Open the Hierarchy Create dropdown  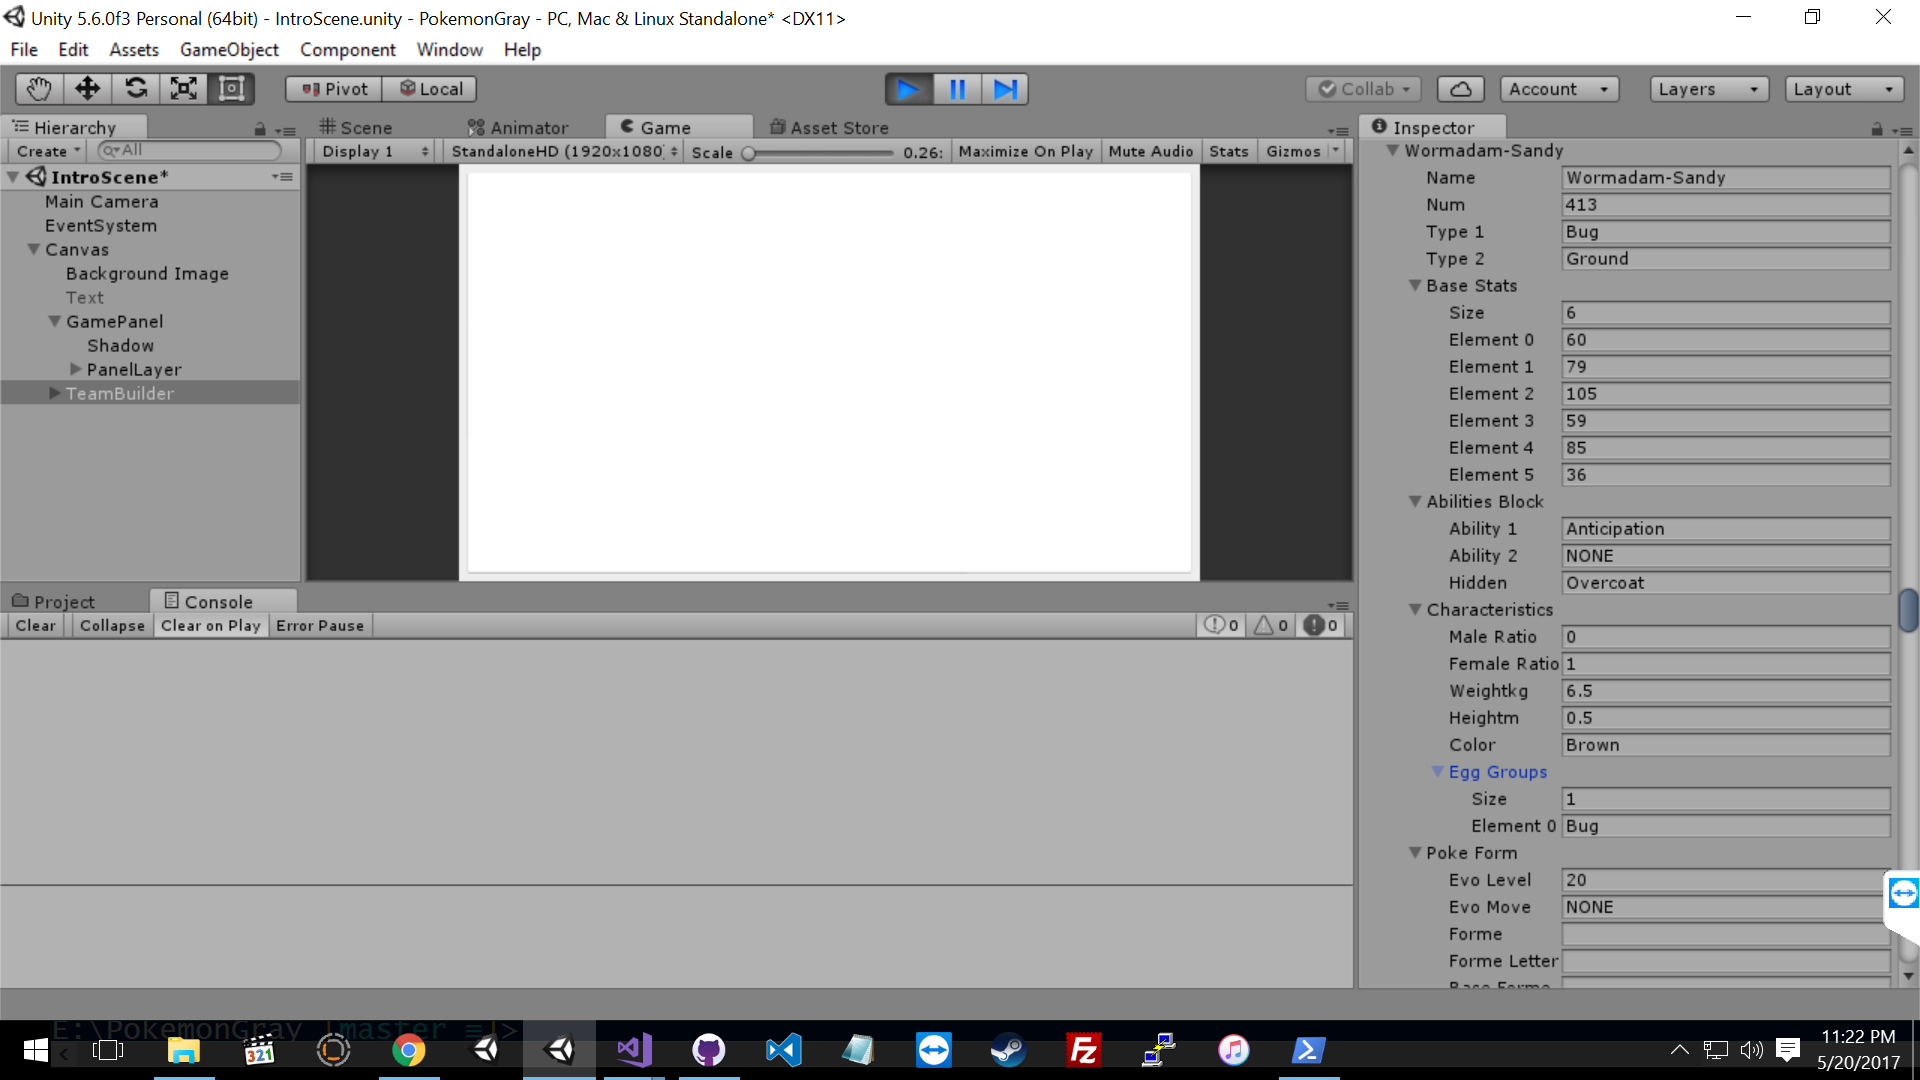pyautogui.click(x=47, y=151)
